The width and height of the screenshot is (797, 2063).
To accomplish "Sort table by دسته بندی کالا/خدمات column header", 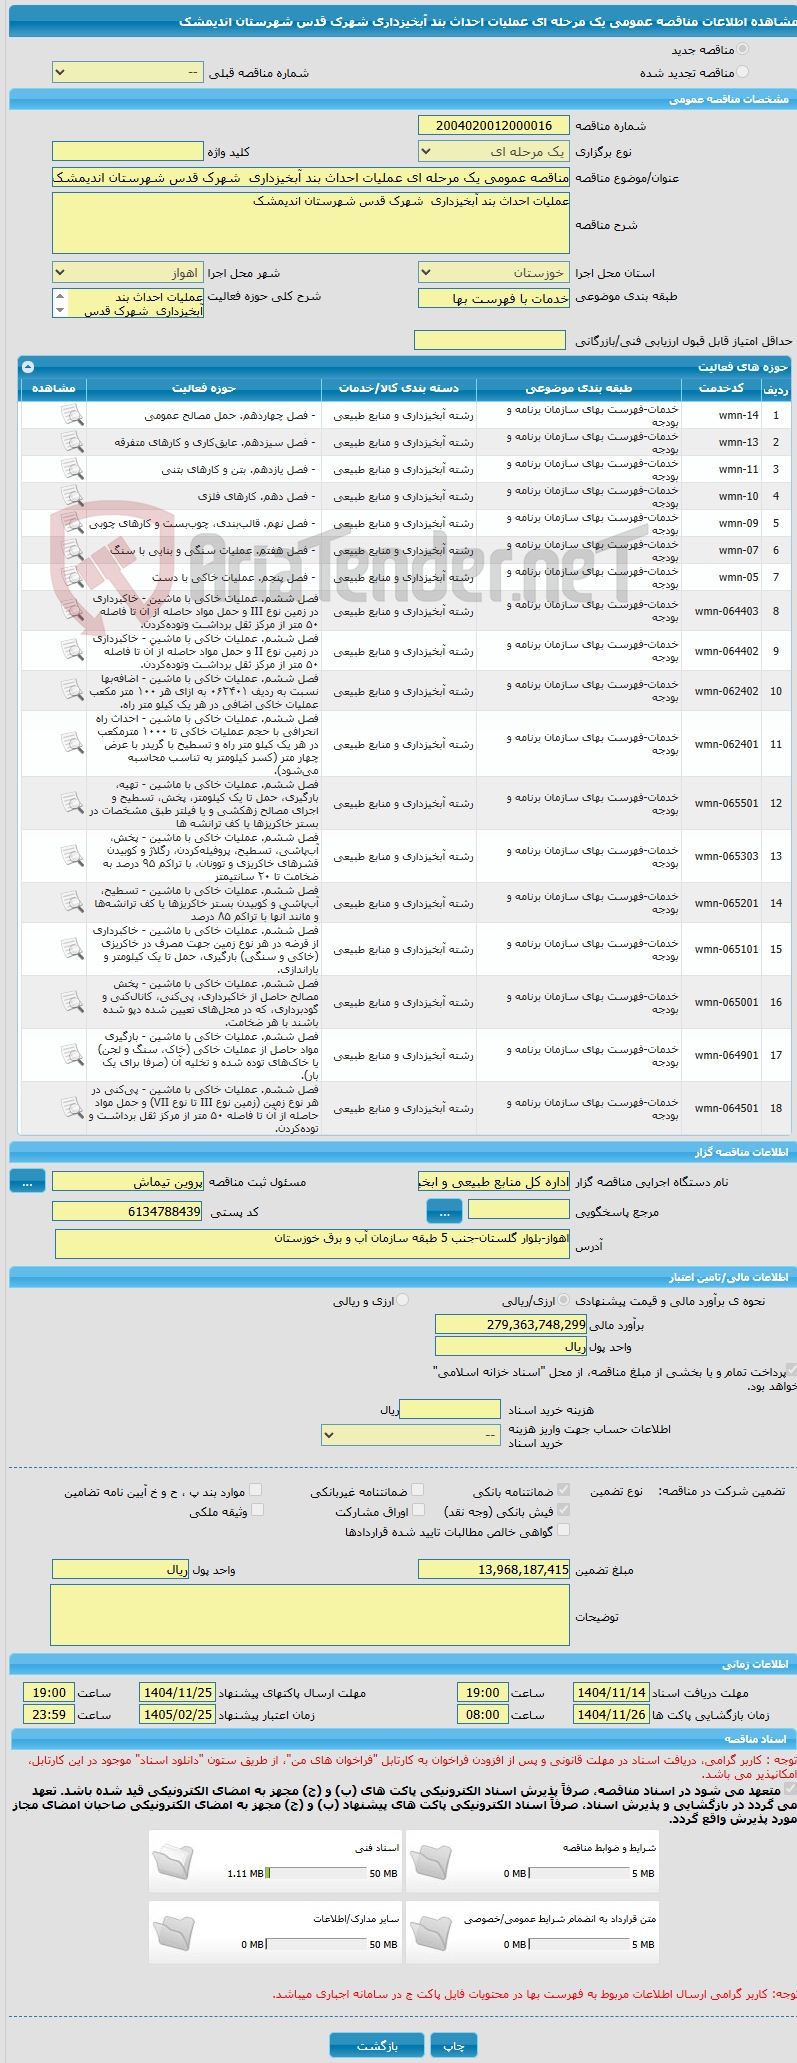I will (x=399, y=388).
